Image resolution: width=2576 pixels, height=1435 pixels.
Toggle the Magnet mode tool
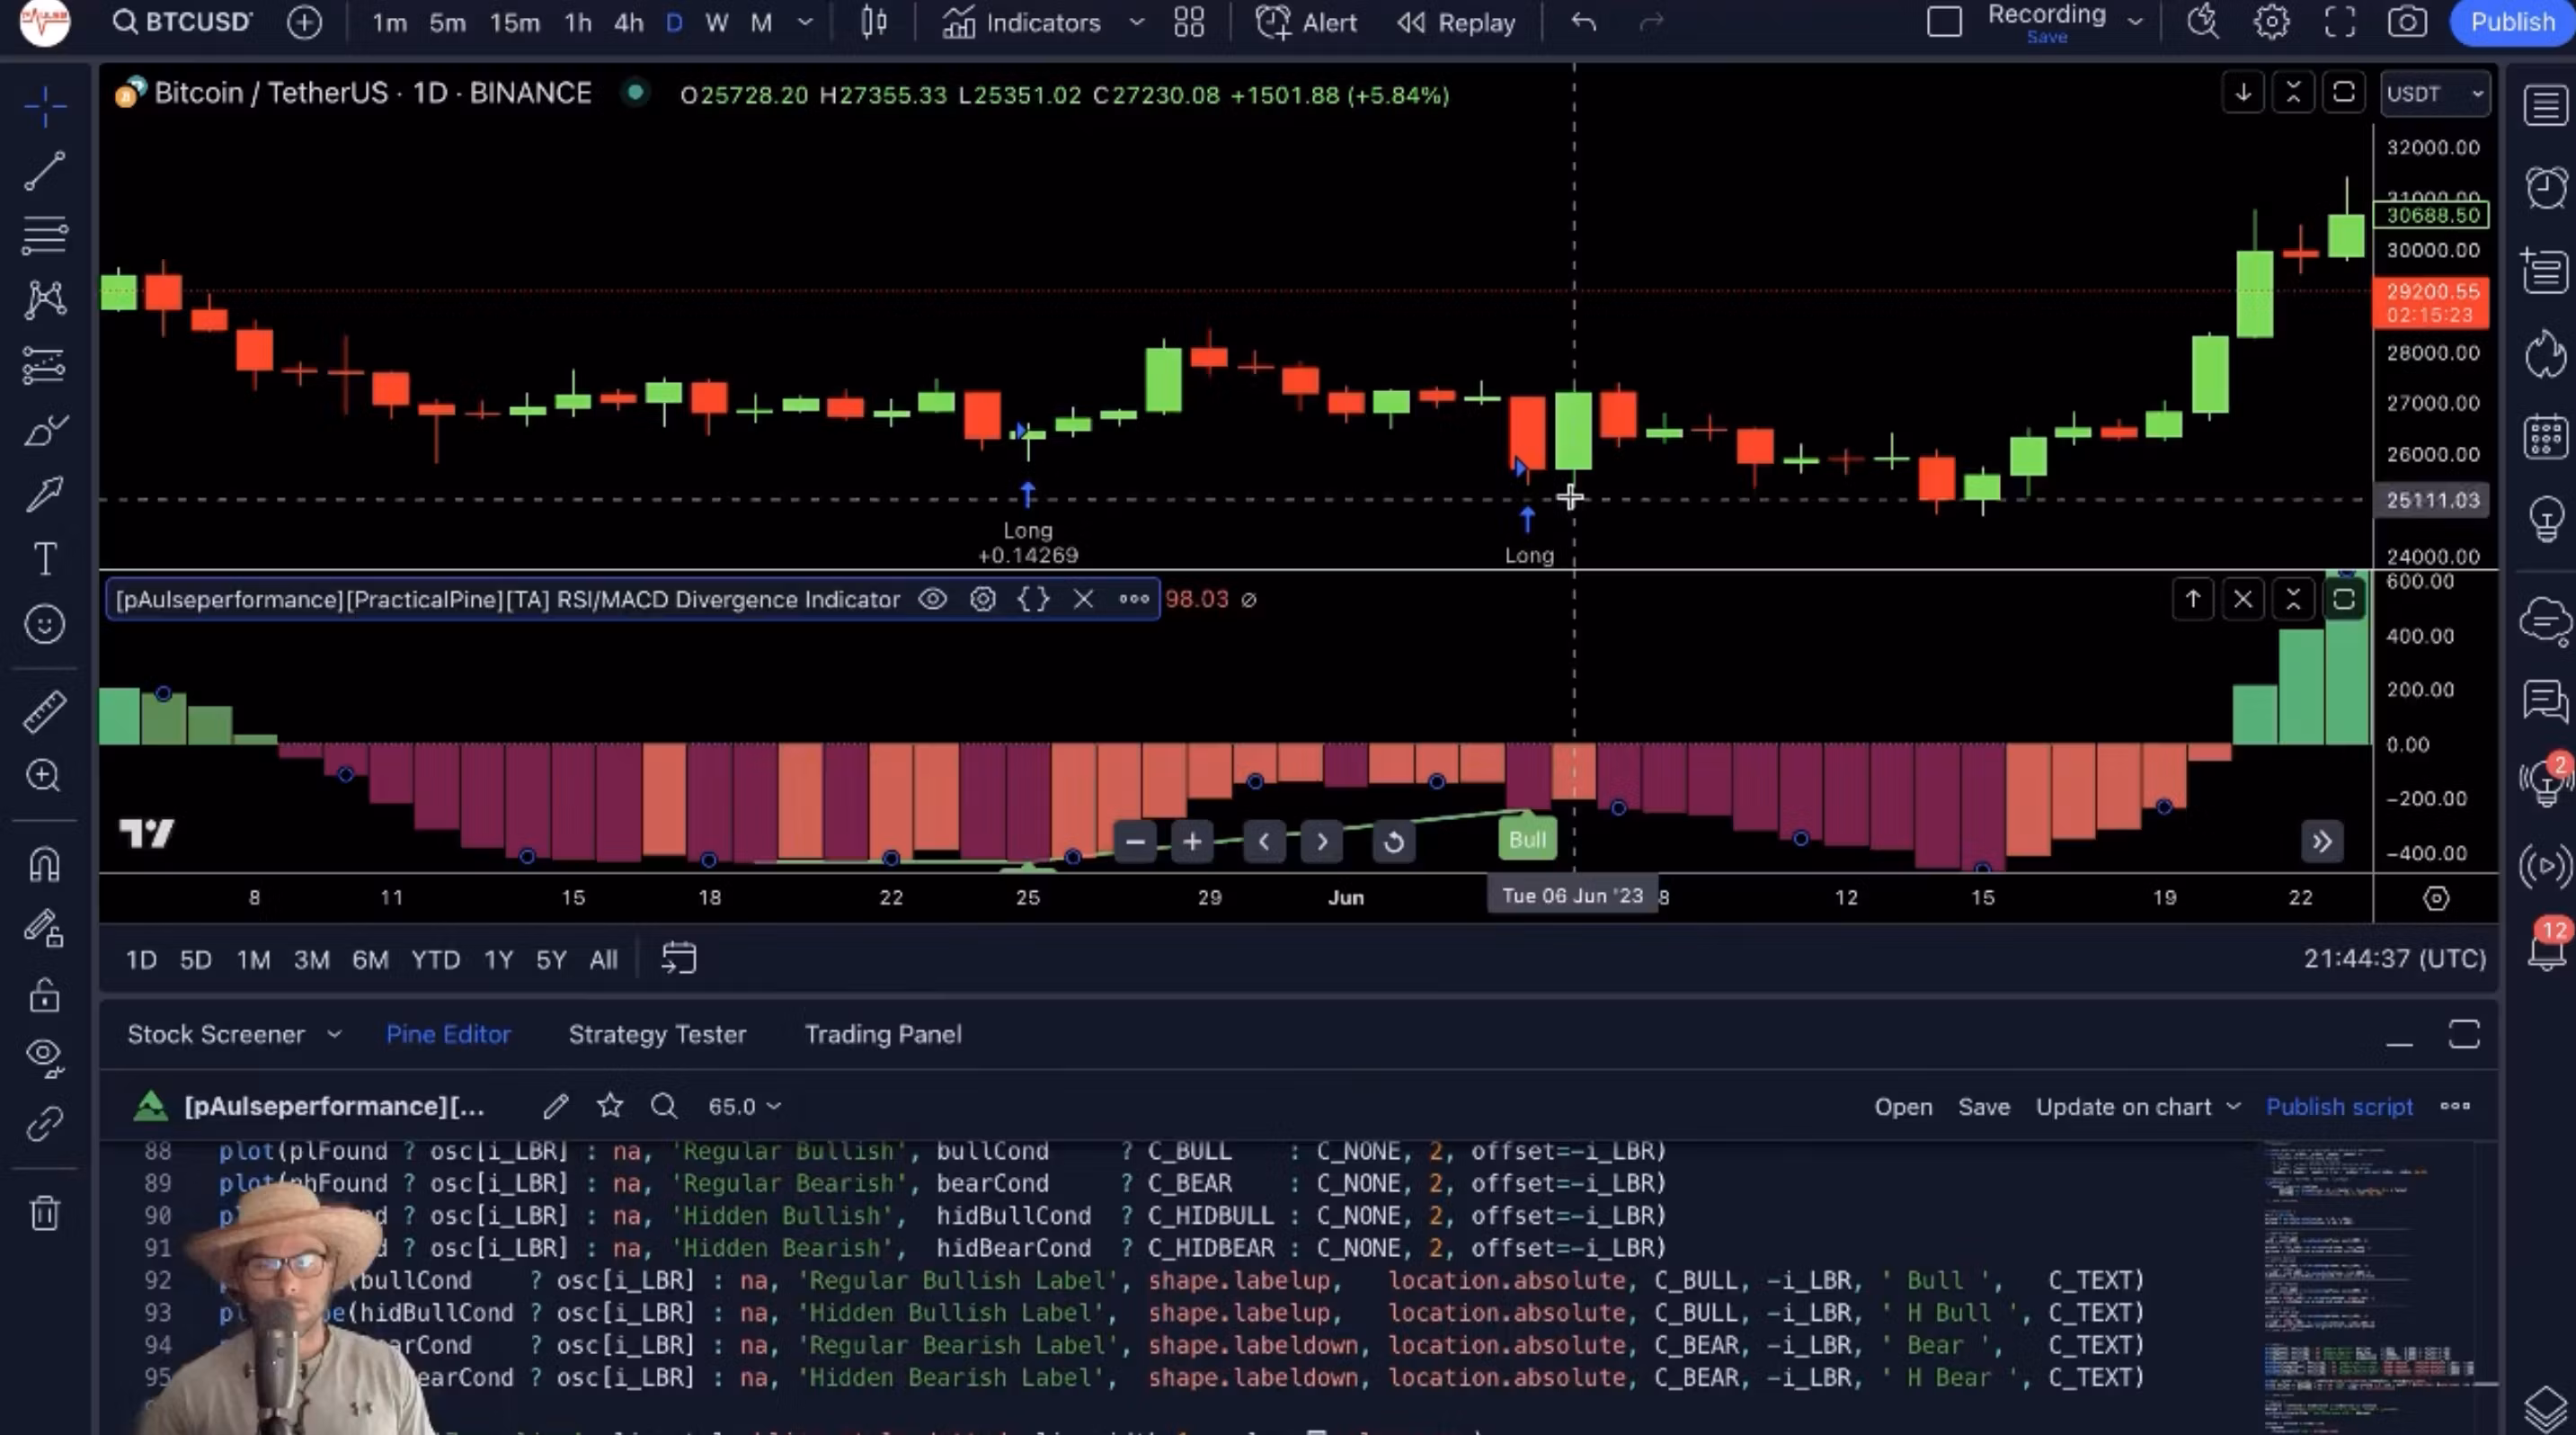pos(44,864)
